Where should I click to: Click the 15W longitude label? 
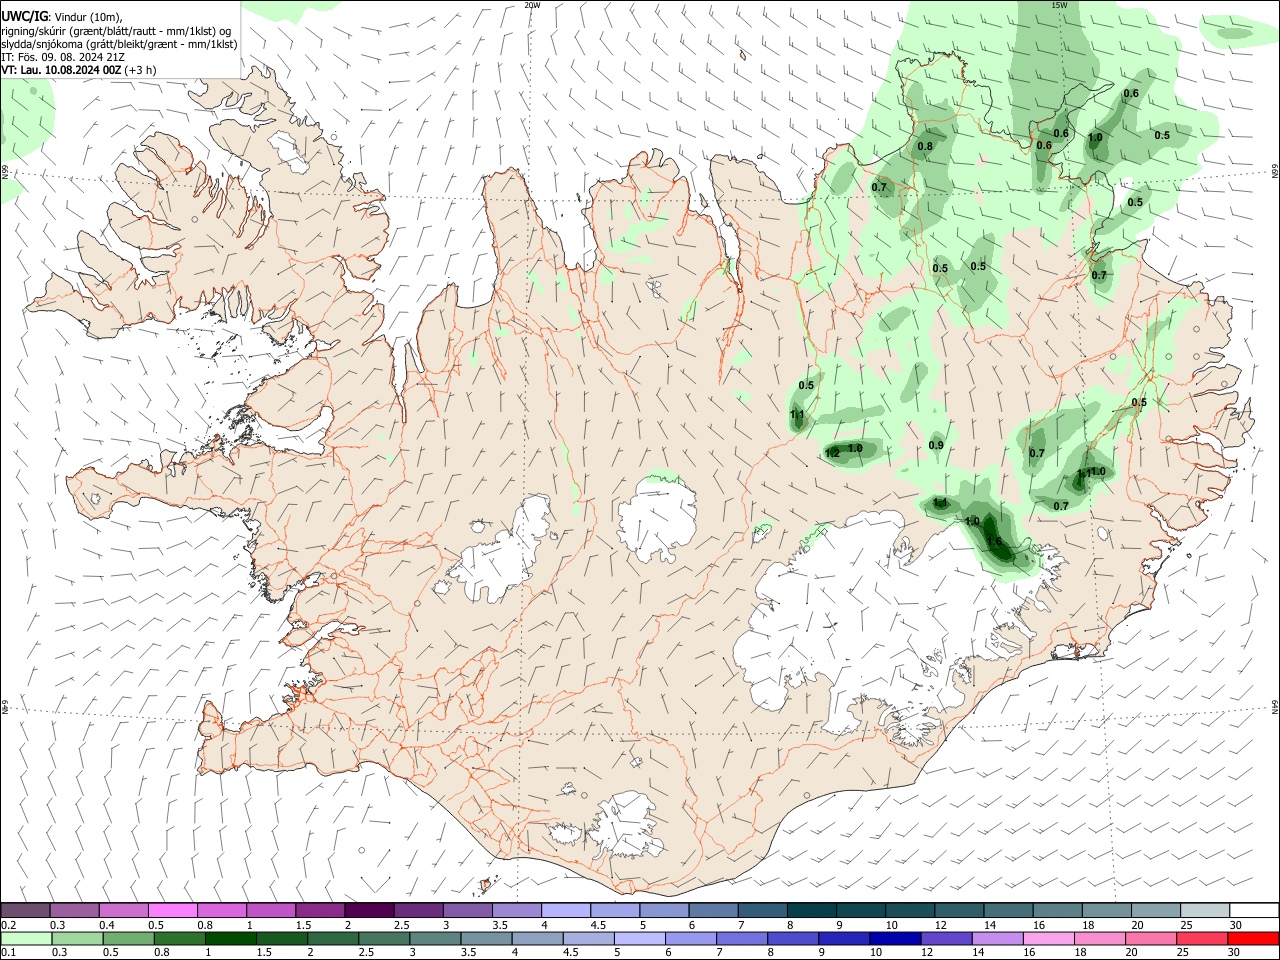(1059, 5)
